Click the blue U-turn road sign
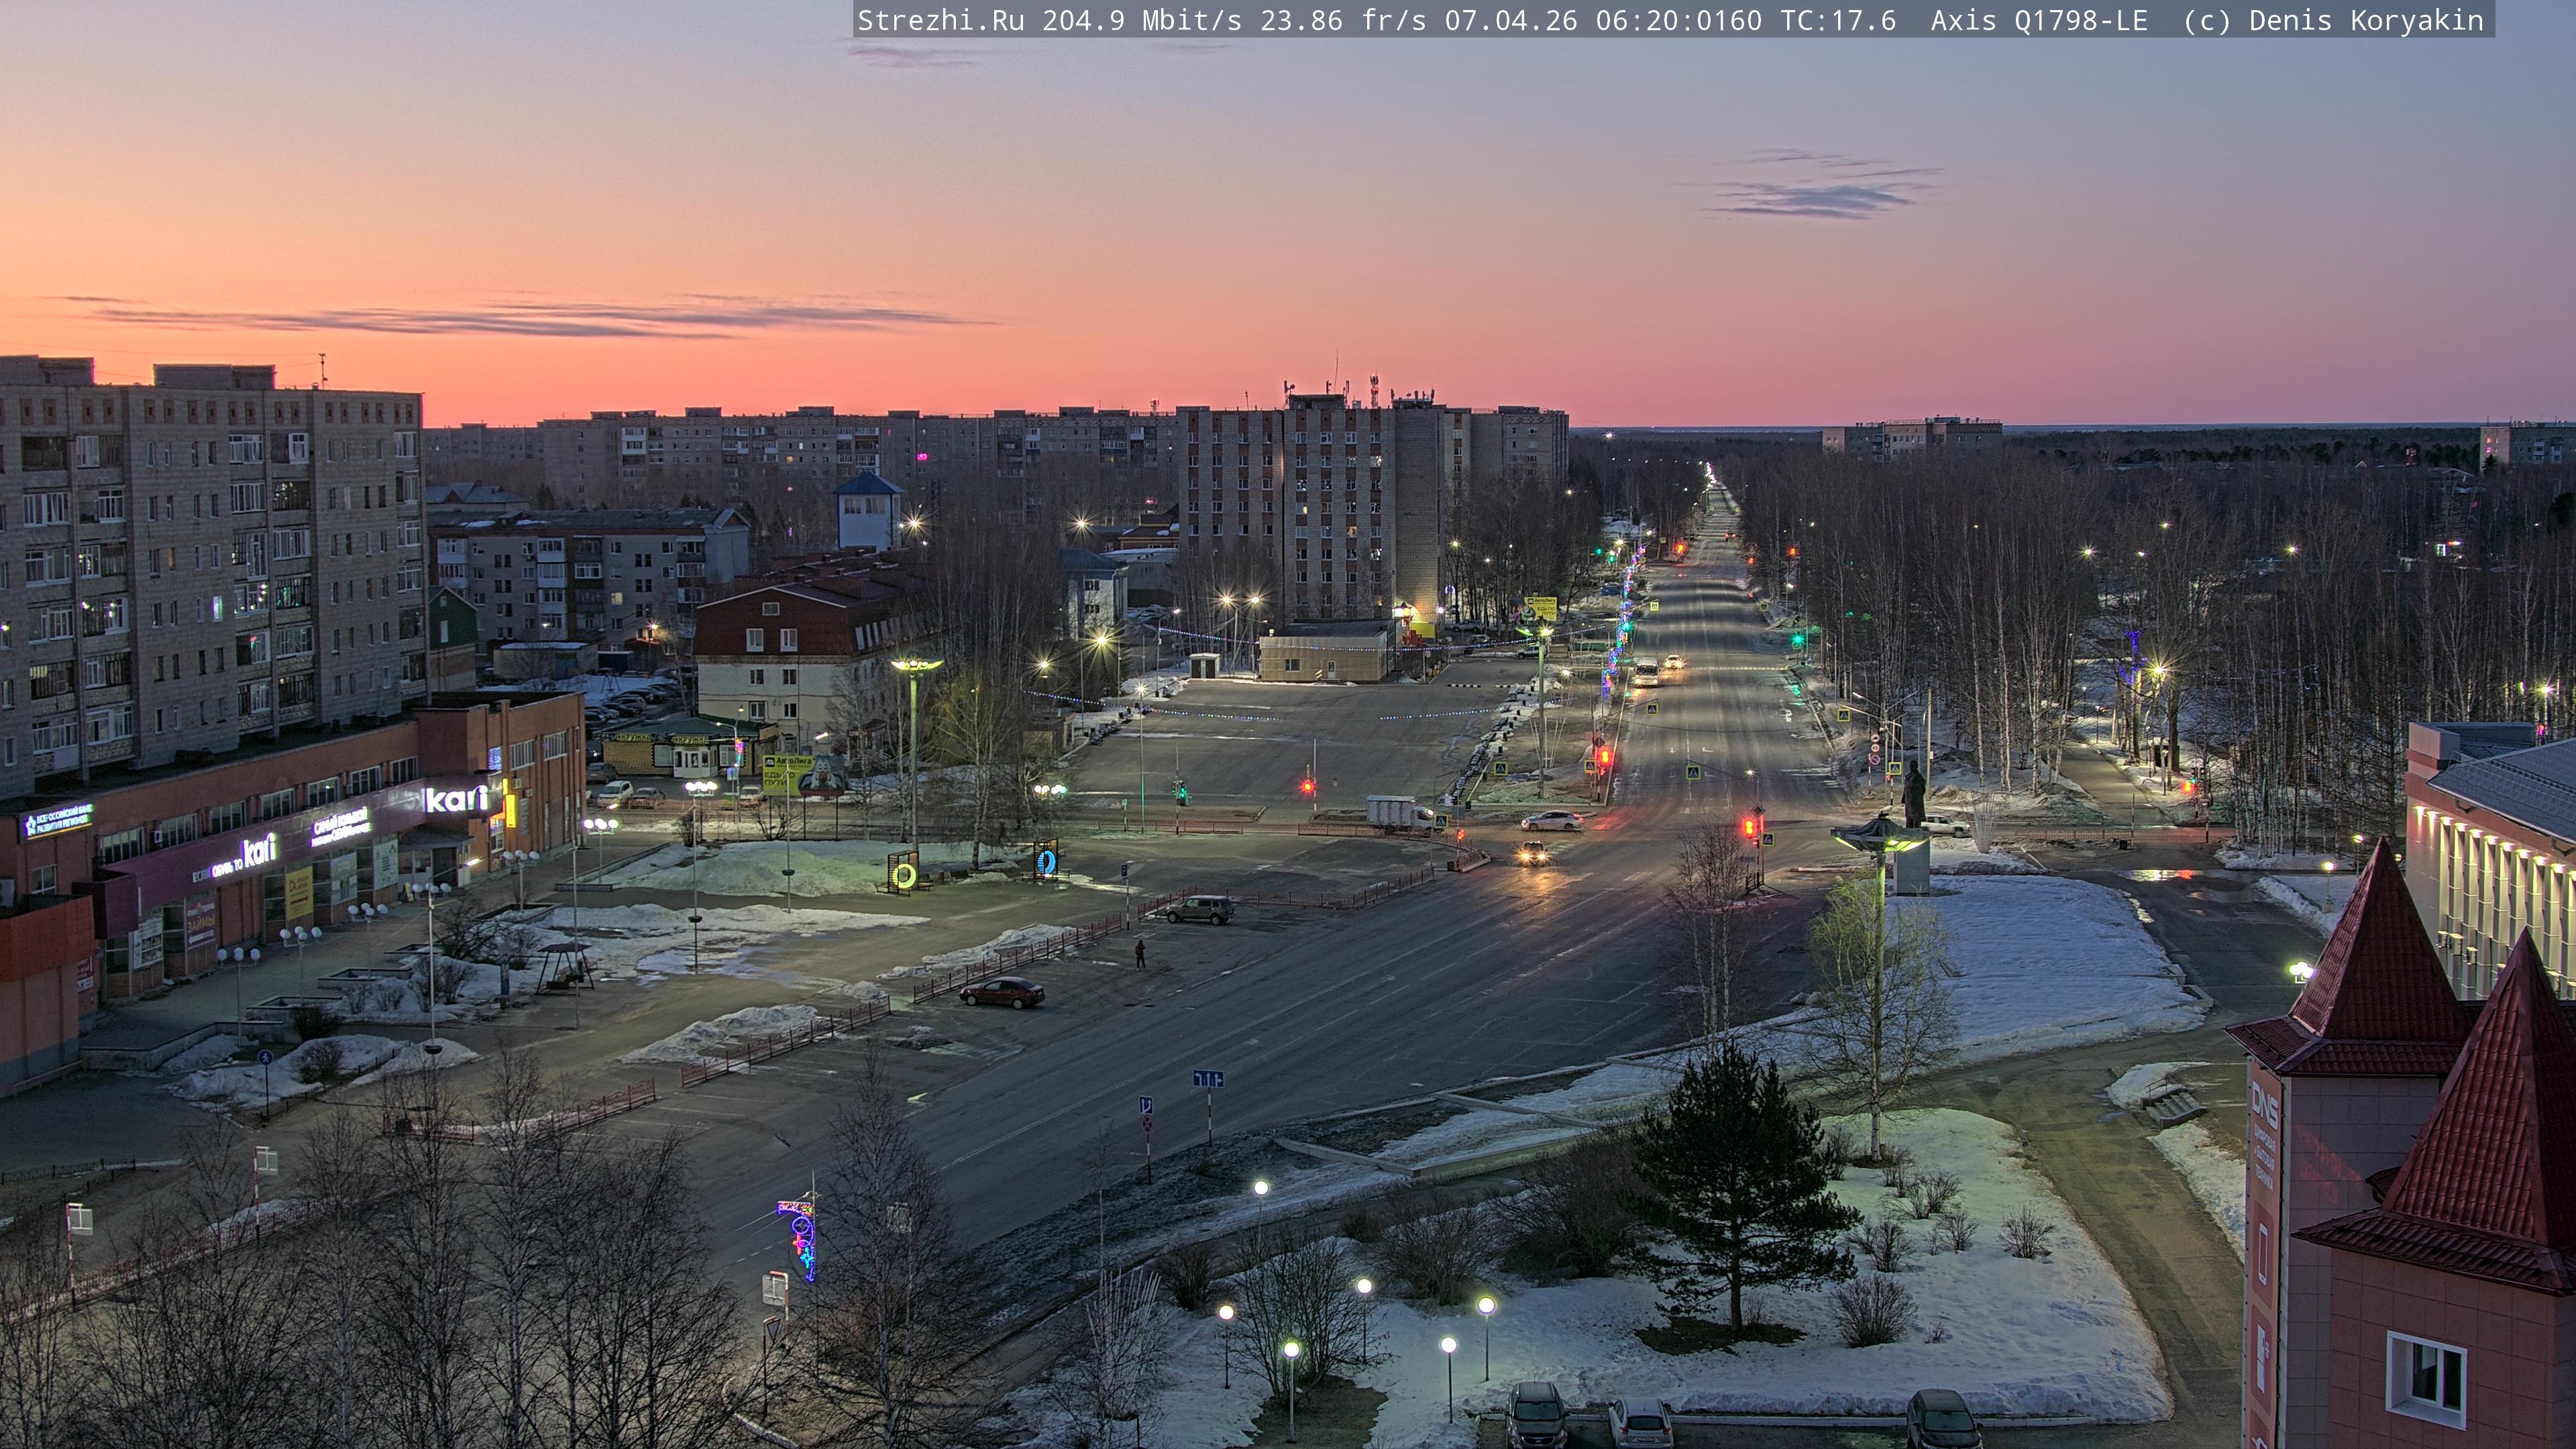This screenshot has width=2576, height=1449. (1146, 1105)
